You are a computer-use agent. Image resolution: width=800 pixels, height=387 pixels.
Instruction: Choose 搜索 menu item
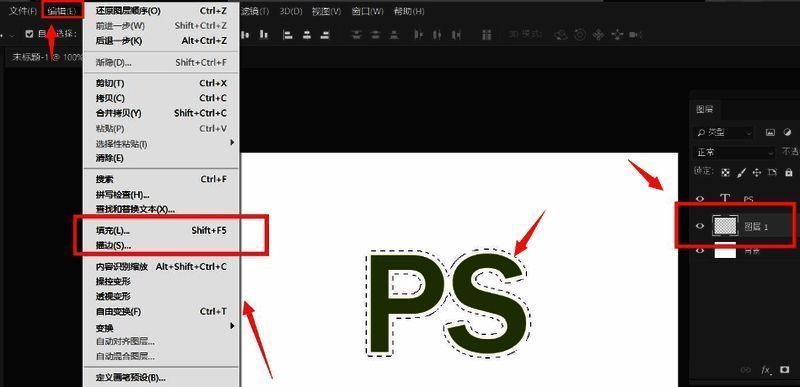click(161, 179)
